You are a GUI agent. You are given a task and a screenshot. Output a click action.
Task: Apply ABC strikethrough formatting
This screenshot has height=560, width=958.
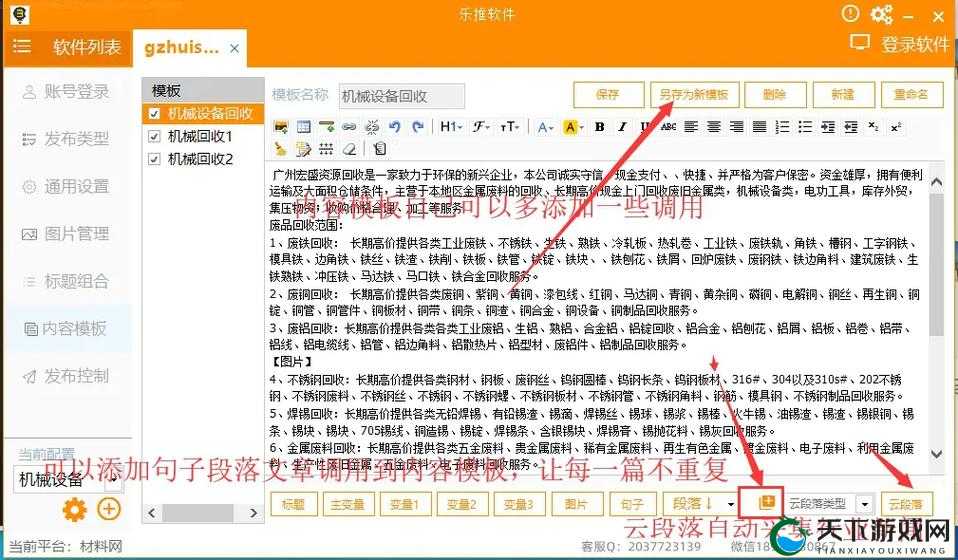coord(668,126)
